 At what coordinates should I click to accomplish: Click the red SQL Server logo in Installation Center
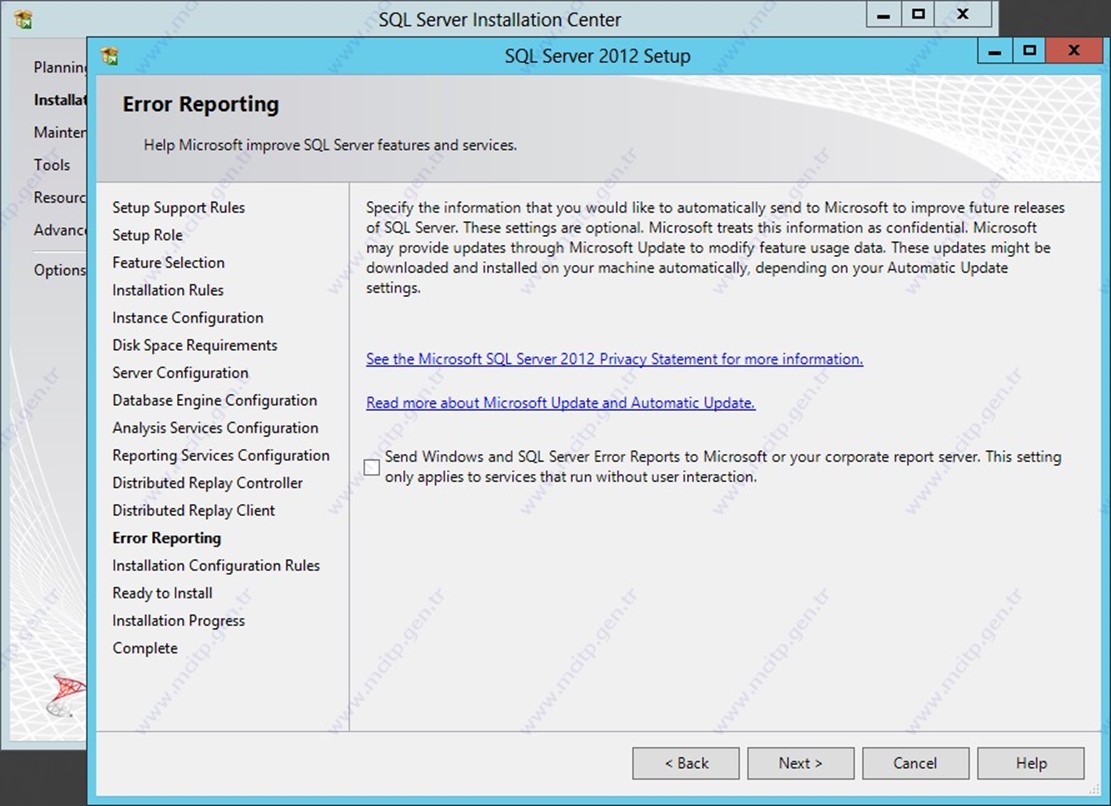tap(66, 696)
